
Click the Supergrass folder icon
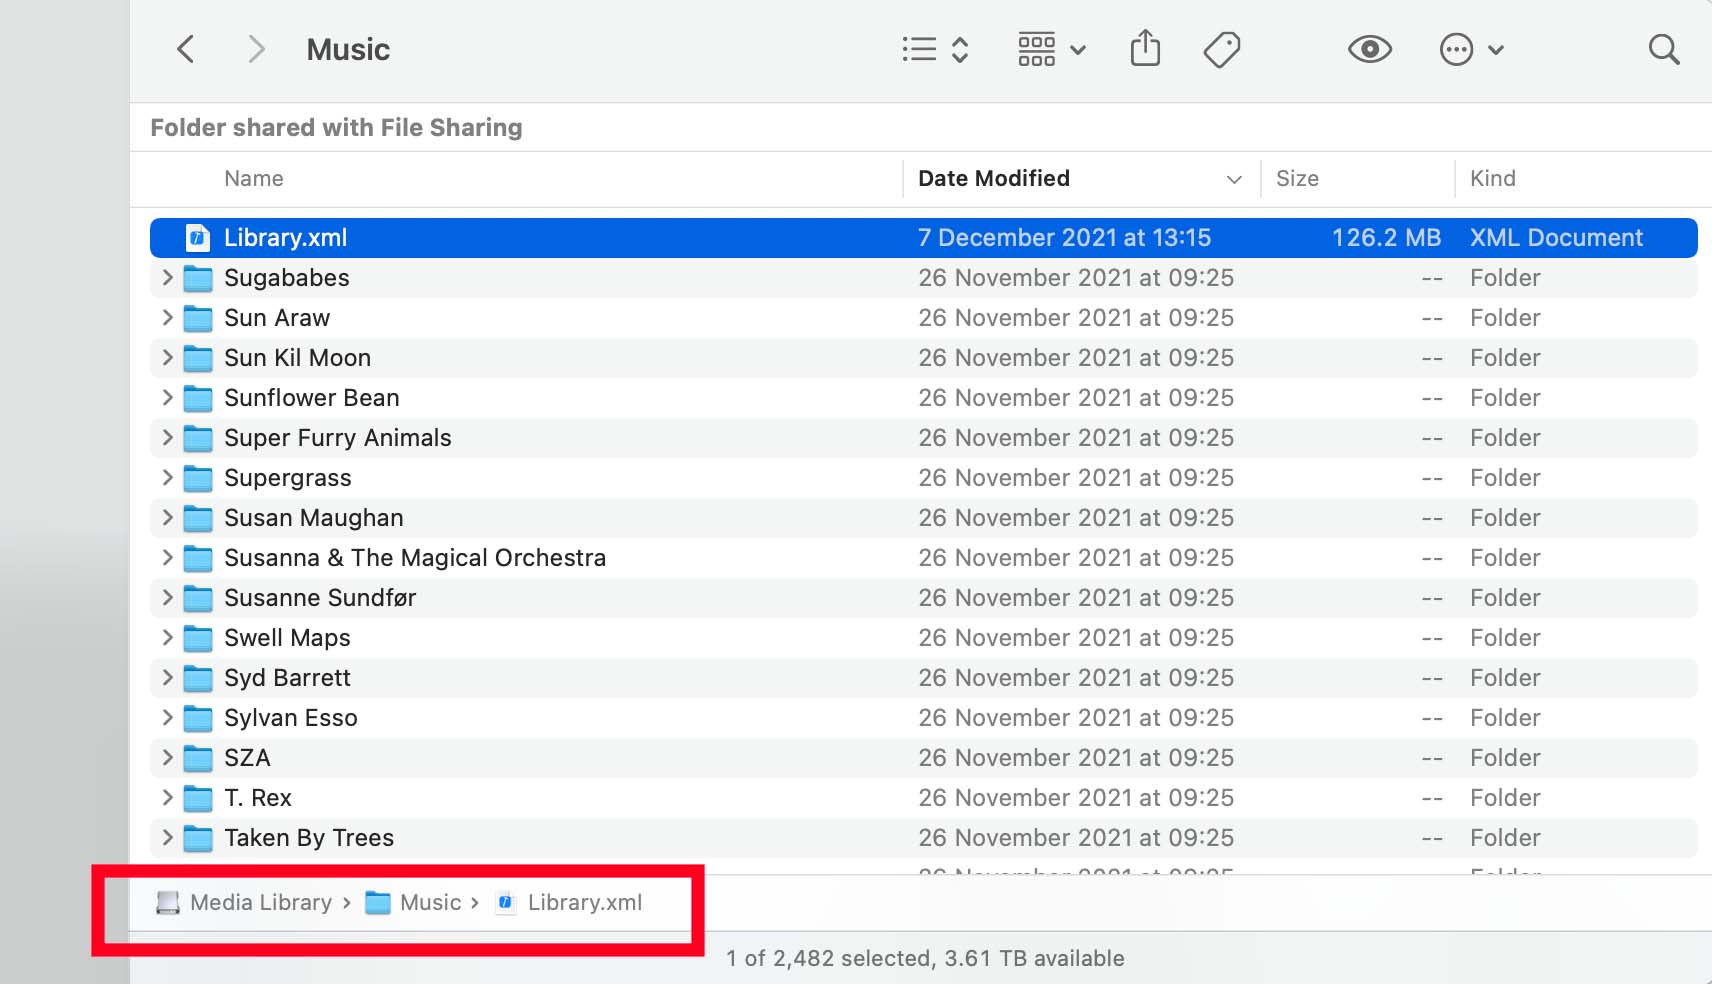[198, 478]
